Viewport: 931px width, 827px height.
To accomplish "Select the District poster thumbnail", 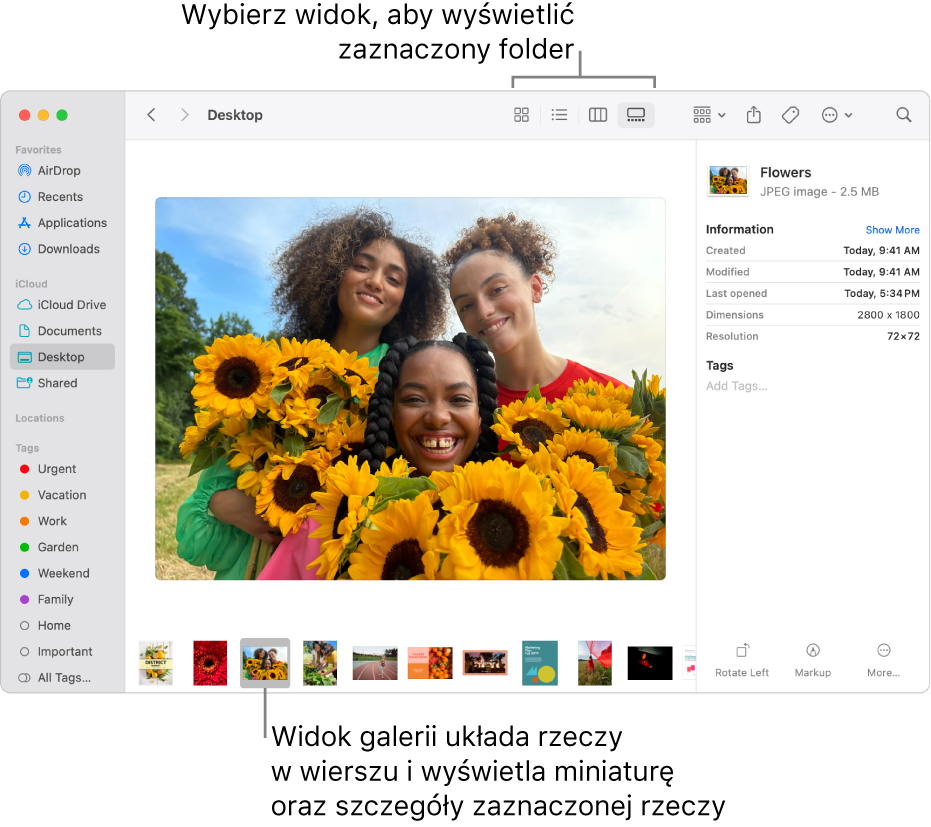I will (x=156, y=663).
